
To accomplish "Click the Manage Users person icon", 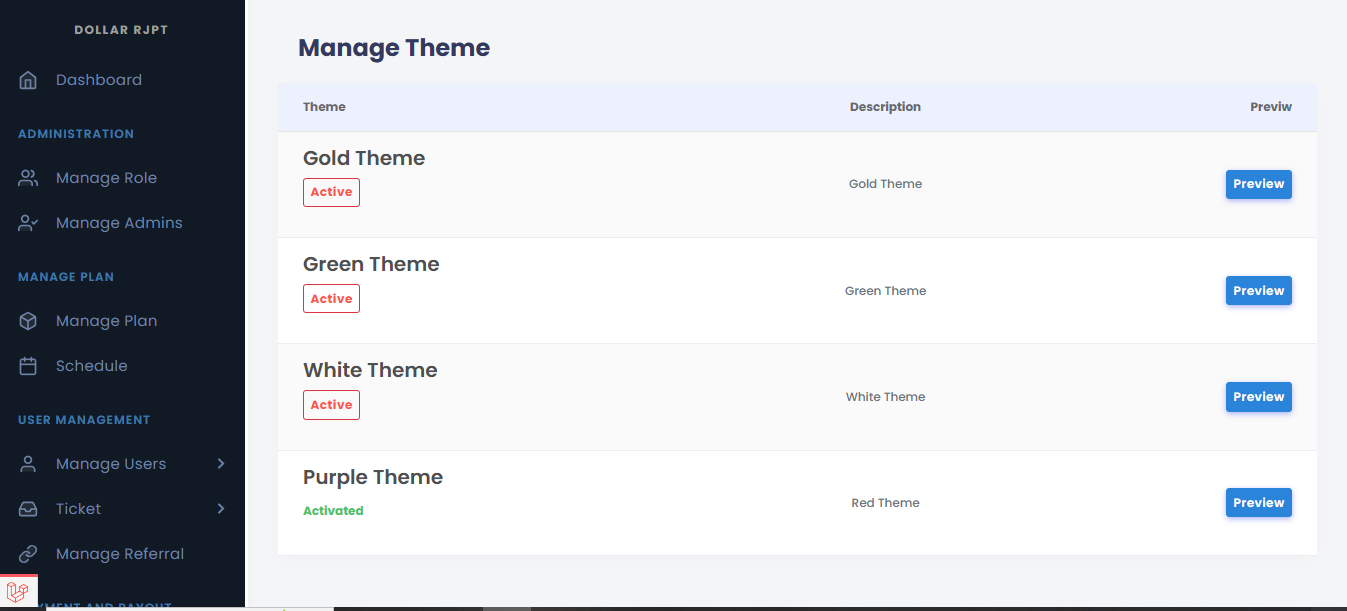I will [28, 464].
